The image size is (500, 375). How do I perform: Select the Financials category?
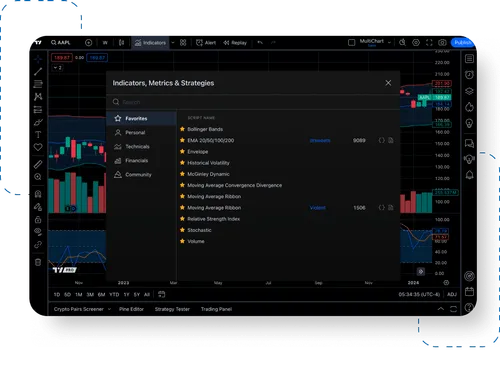[x=141, y=160]
